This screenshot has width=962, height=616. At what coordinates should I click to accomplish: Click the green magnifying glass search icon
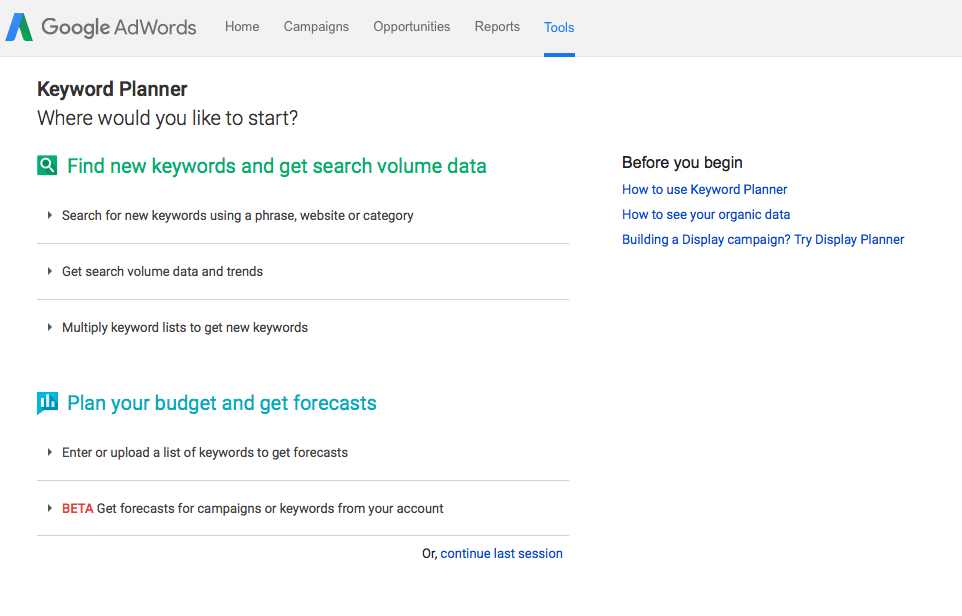pyautogui.click(x=47, y=166)
